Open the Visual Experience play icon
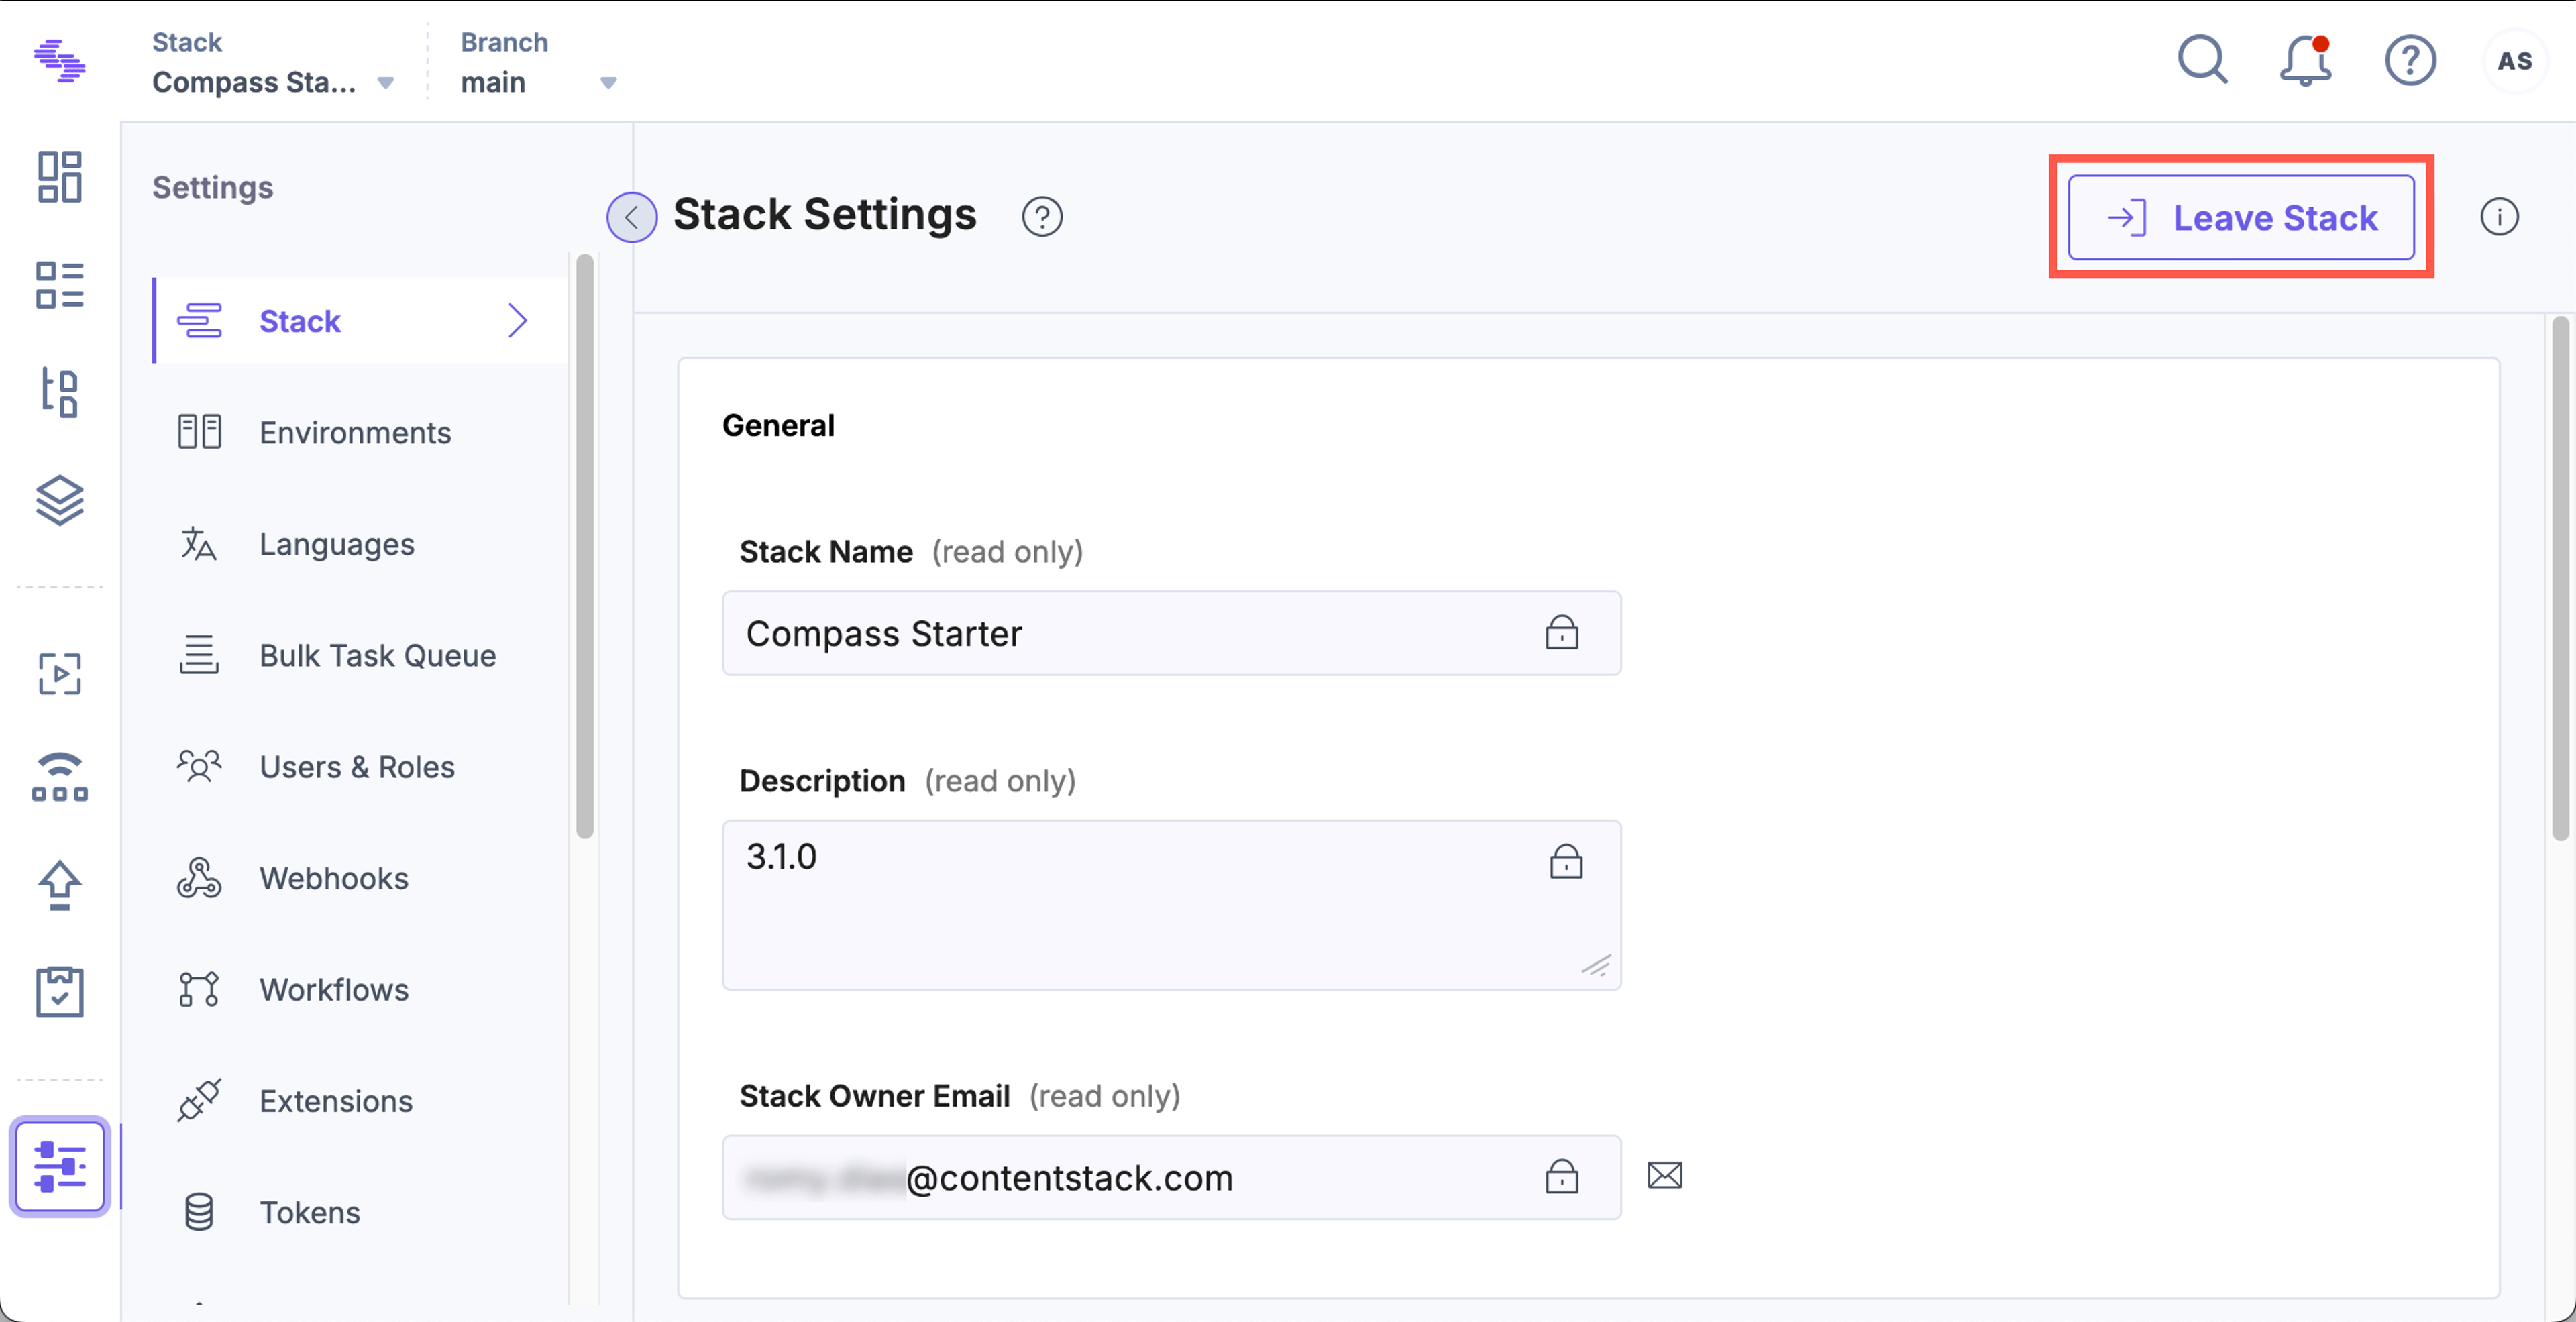Viewport: 2576px width, 1322px height. click(59, 674)
